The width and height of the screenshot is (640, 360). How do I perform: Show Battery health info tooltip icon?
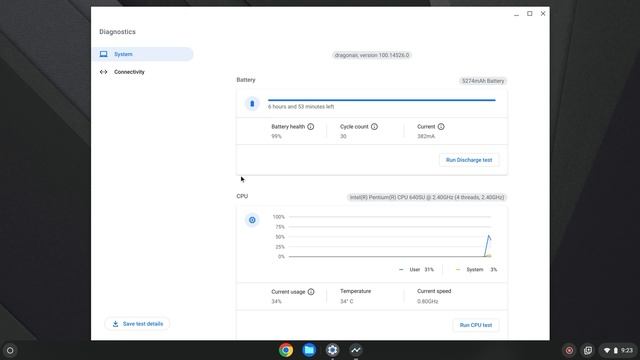(311, 127)
